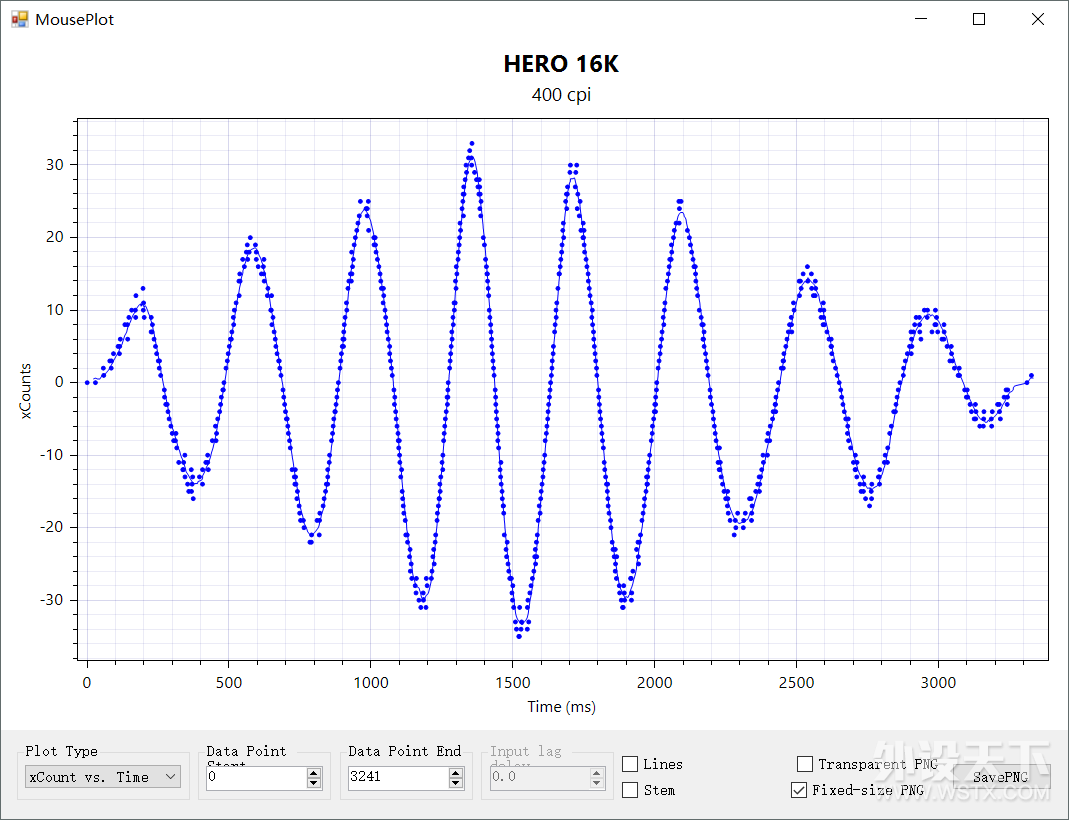Minimize the MousePlot window

[921, 19]
